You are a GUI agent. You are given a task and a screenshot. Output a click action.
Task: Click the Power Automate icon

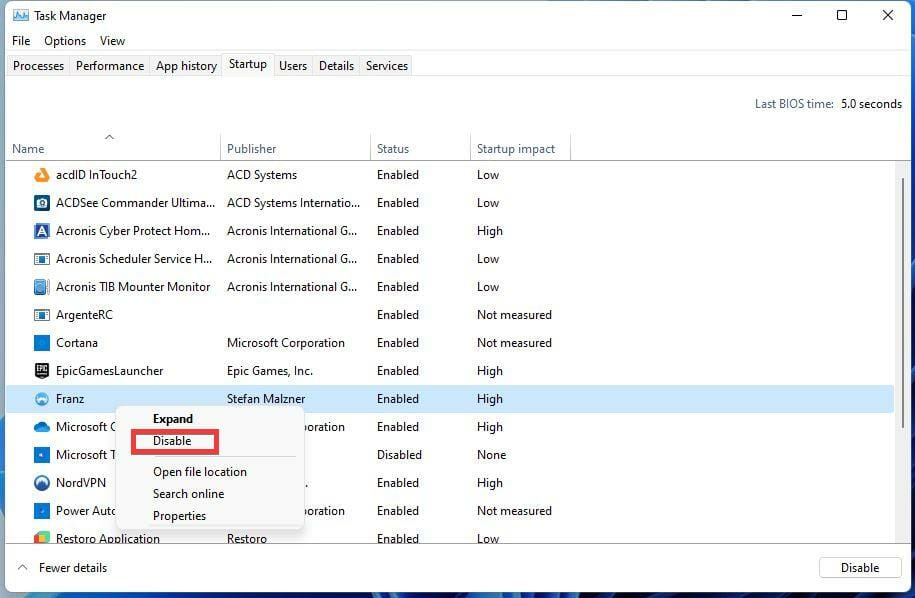click(x=42, y=510)
